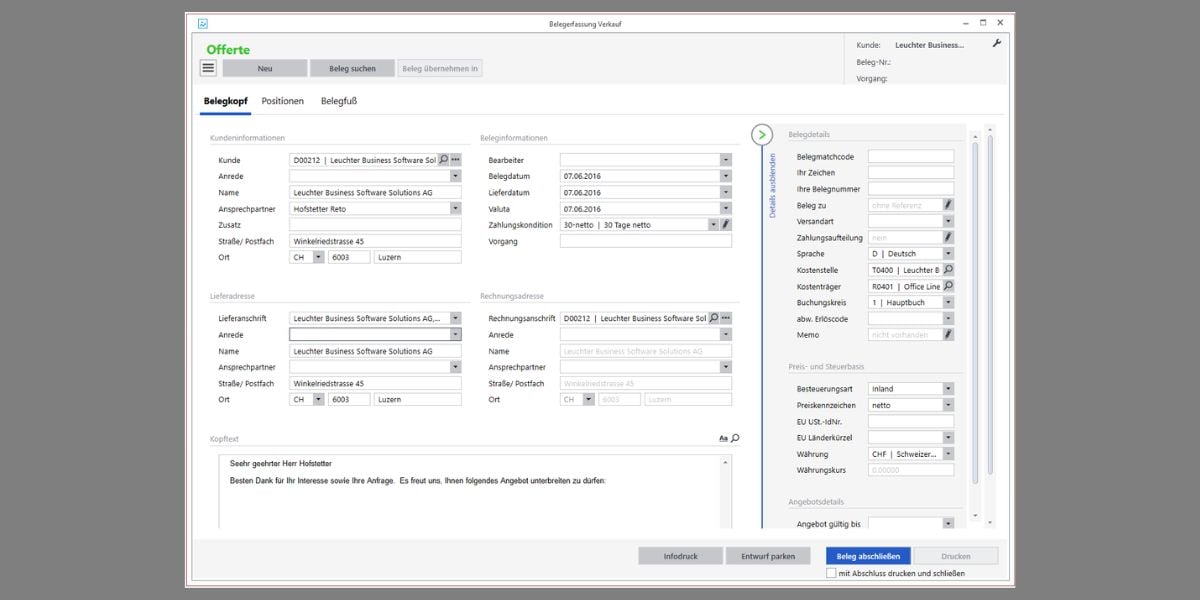The image size is (1200, 600).
Task: Expand the Belegdatum date dropdown
Action: point(726,176)
